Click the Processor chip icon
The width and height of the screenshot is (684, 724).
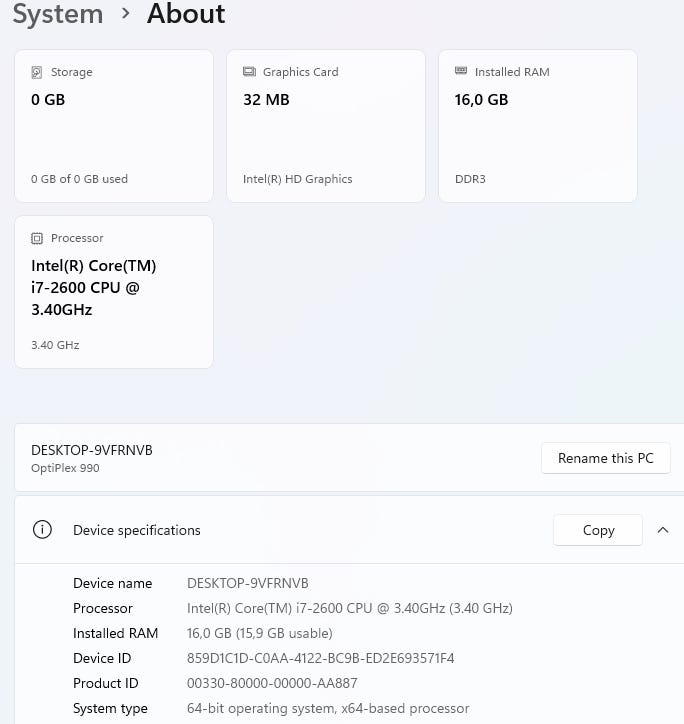[x=37, y=238]
